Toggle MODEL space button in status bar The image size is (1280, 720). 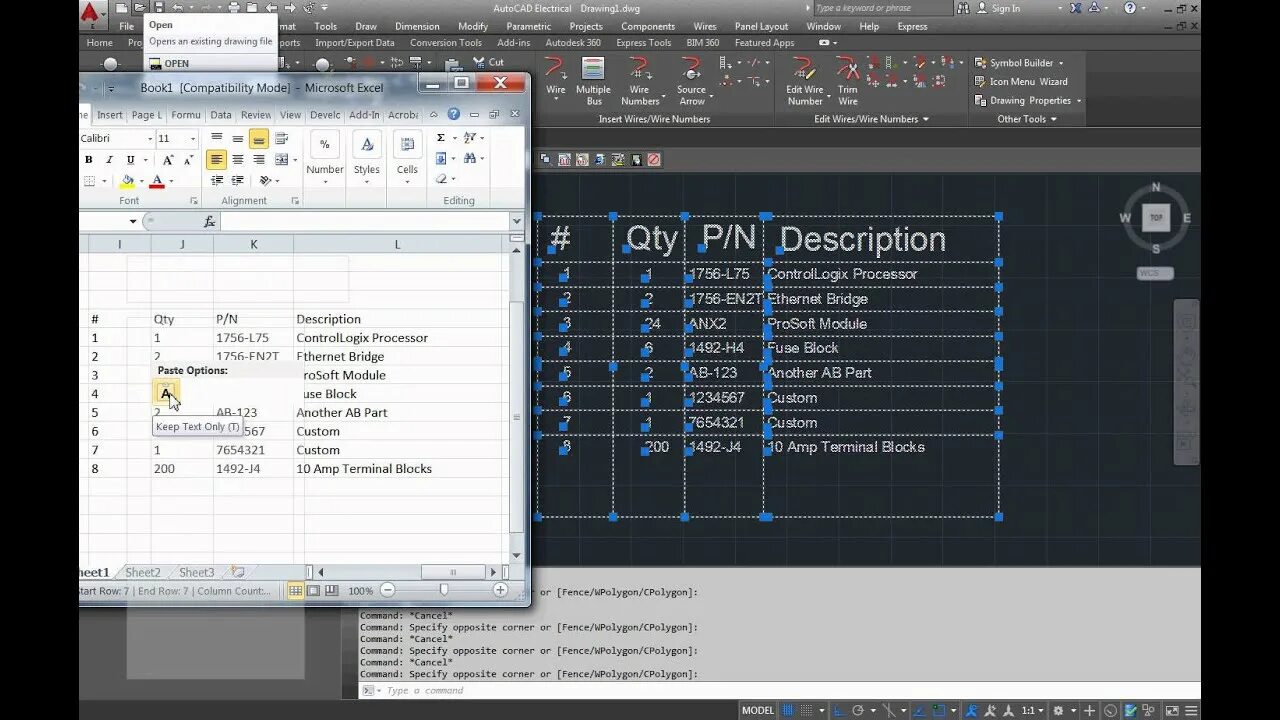757,711
